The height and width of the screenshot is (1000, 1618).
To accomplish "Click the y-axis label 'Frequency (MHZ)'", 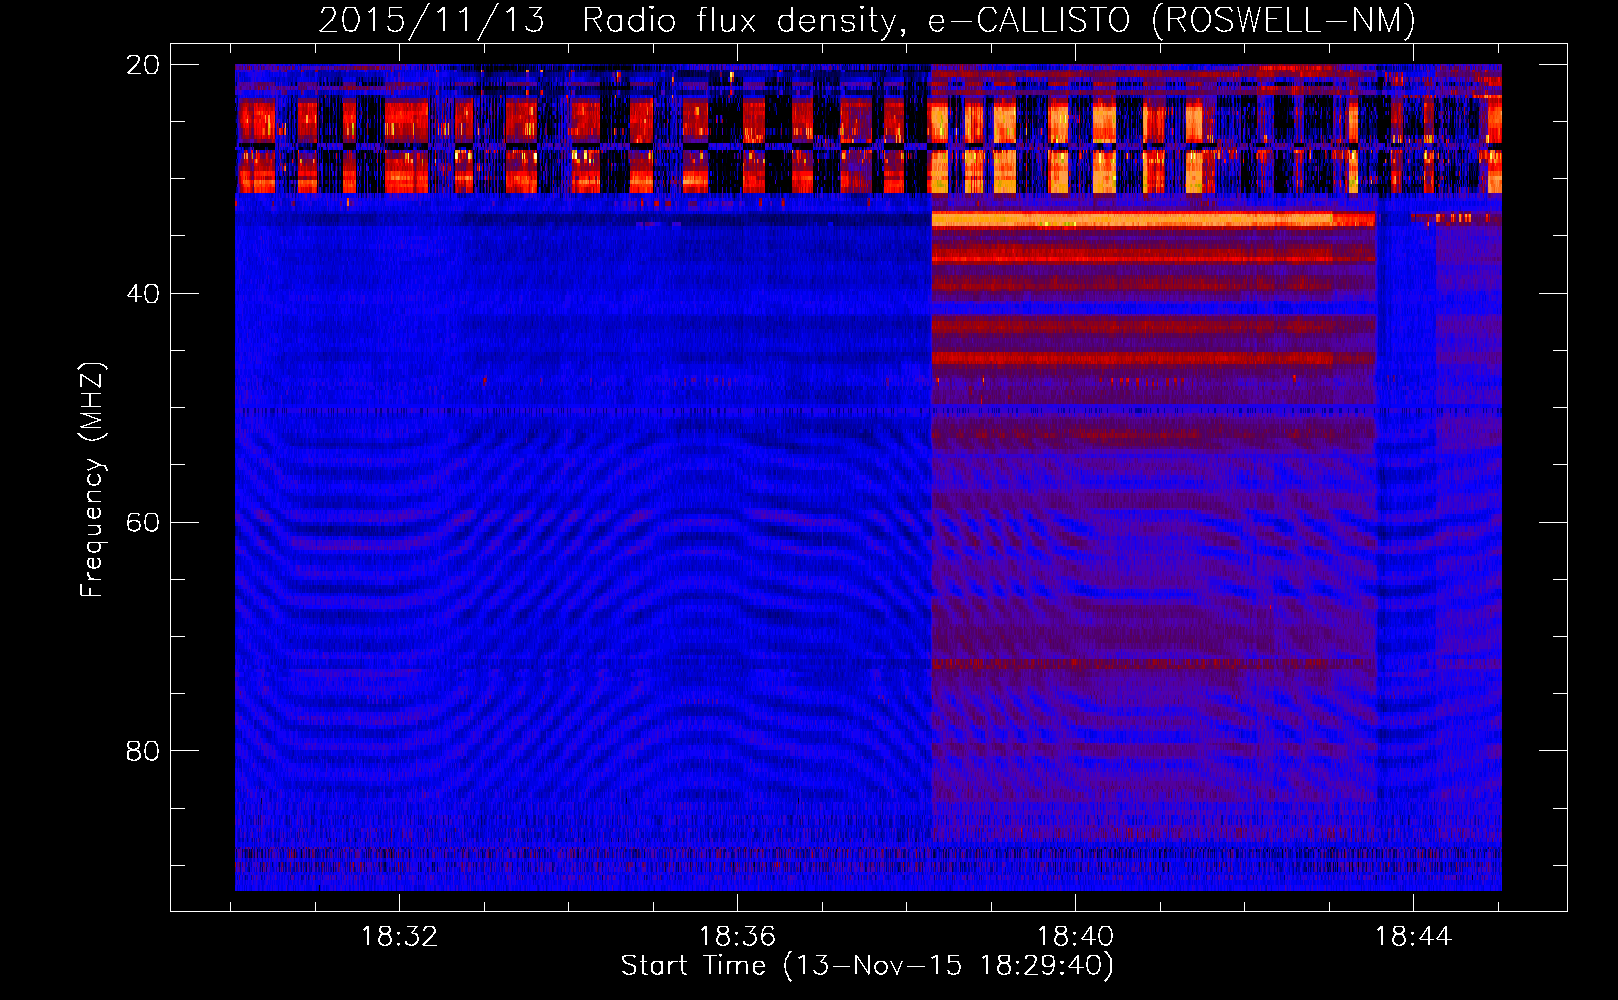I will [92, 481].
